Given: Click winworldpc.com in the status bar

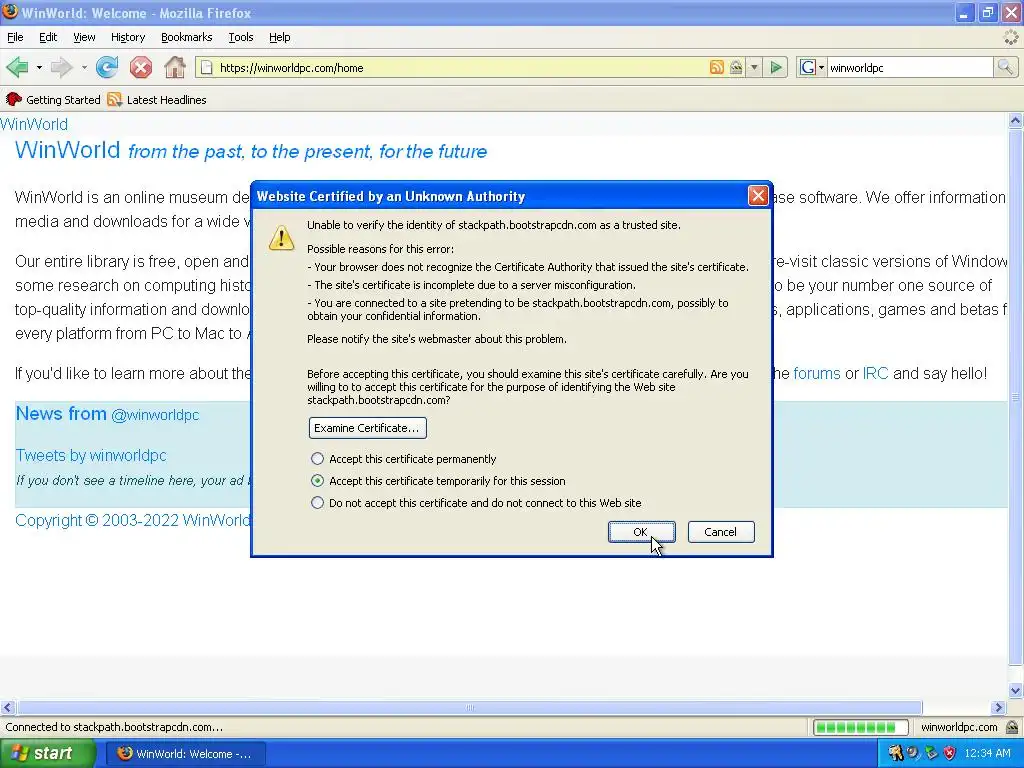Looking at the screenshot, I should [x=959, y=727].
